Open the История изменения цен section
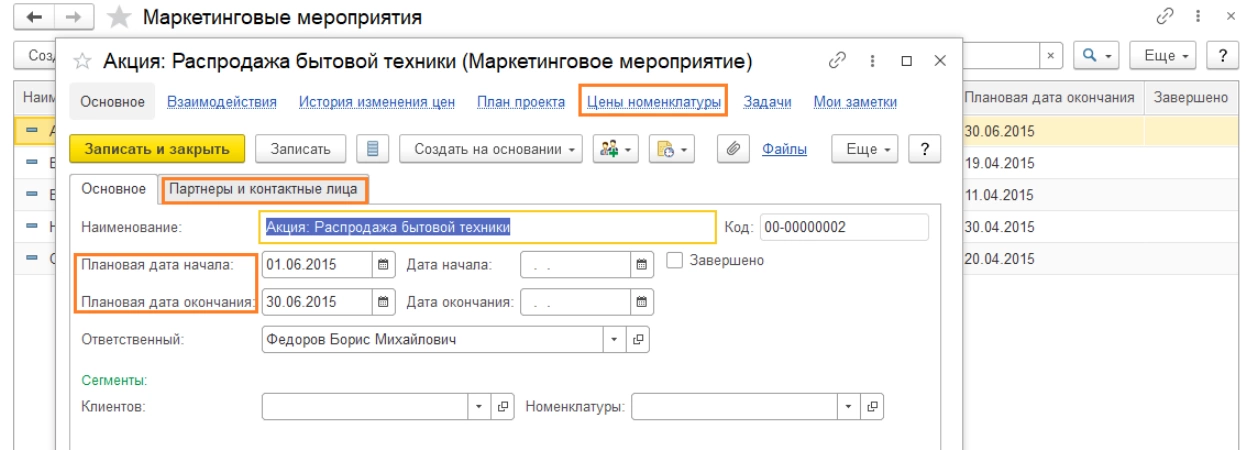Viewport: 1246px width, 450px height. click(x=377, y=101)
